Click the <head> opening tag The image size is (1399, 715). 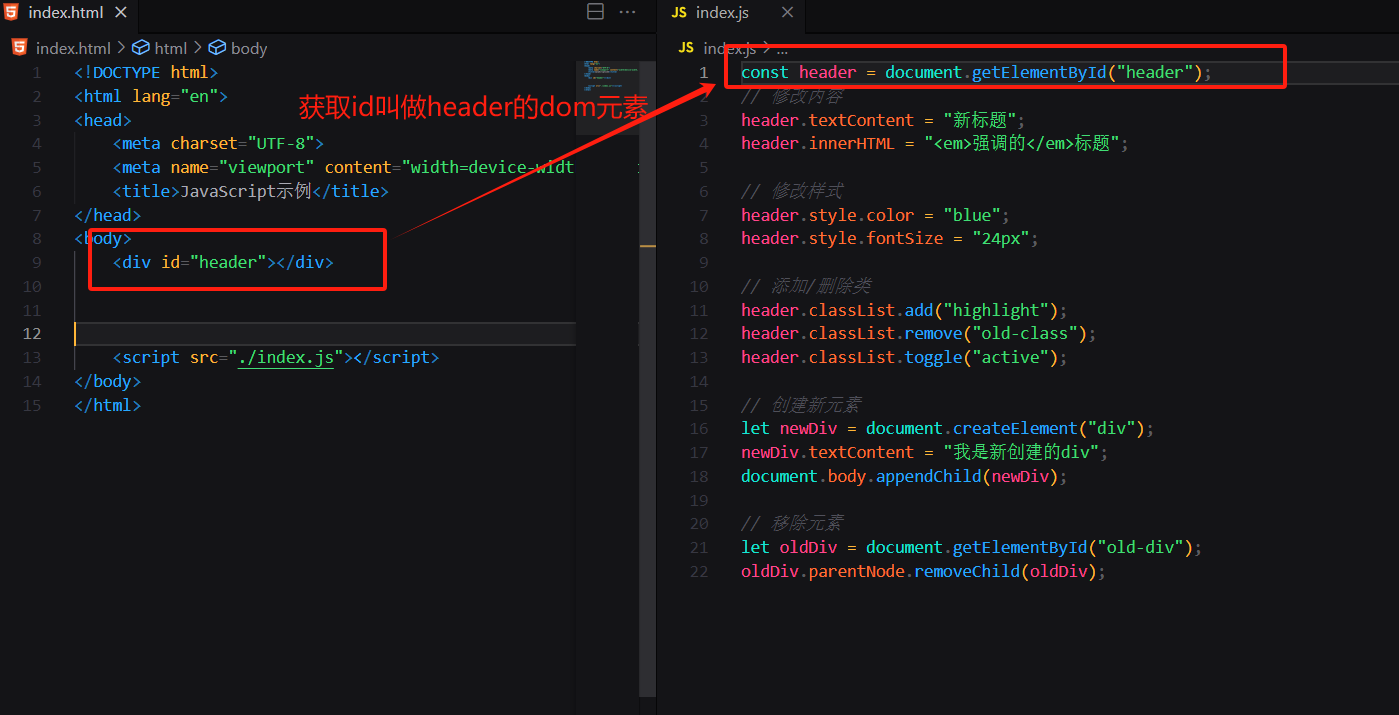[103, 120]
